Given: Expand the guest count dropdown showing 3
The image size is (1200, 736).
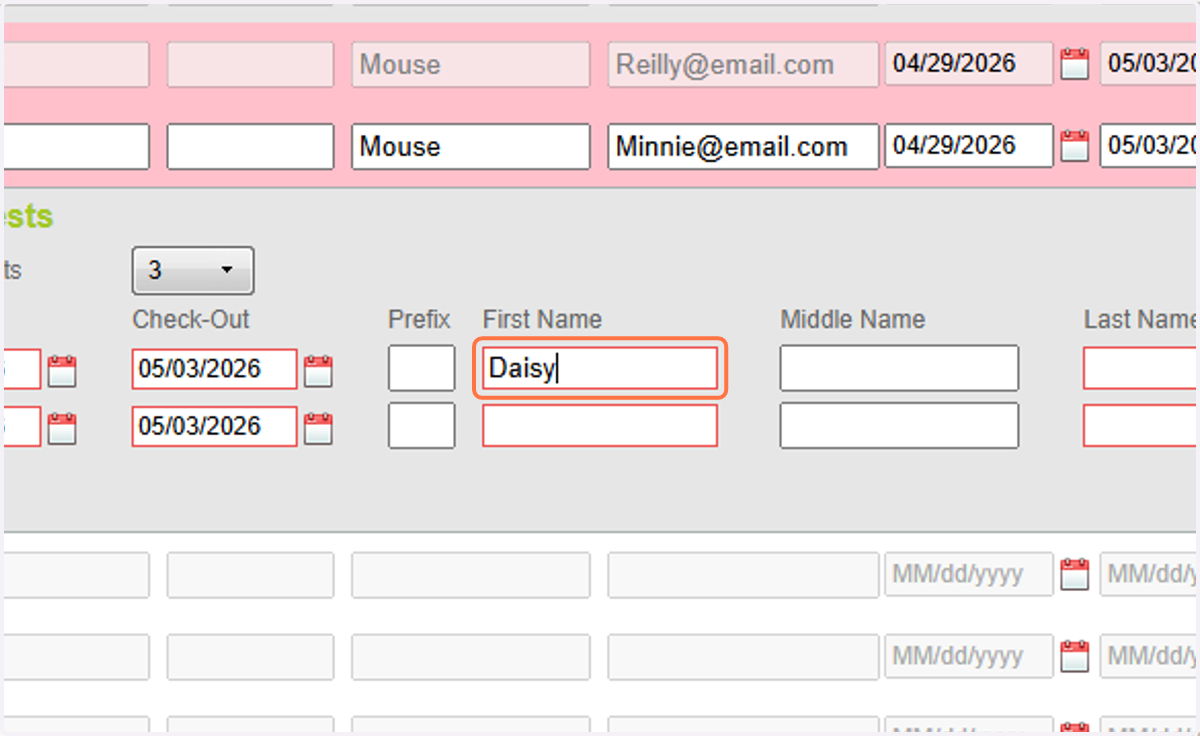Looking at the screenshot, I should coord(193,270).
